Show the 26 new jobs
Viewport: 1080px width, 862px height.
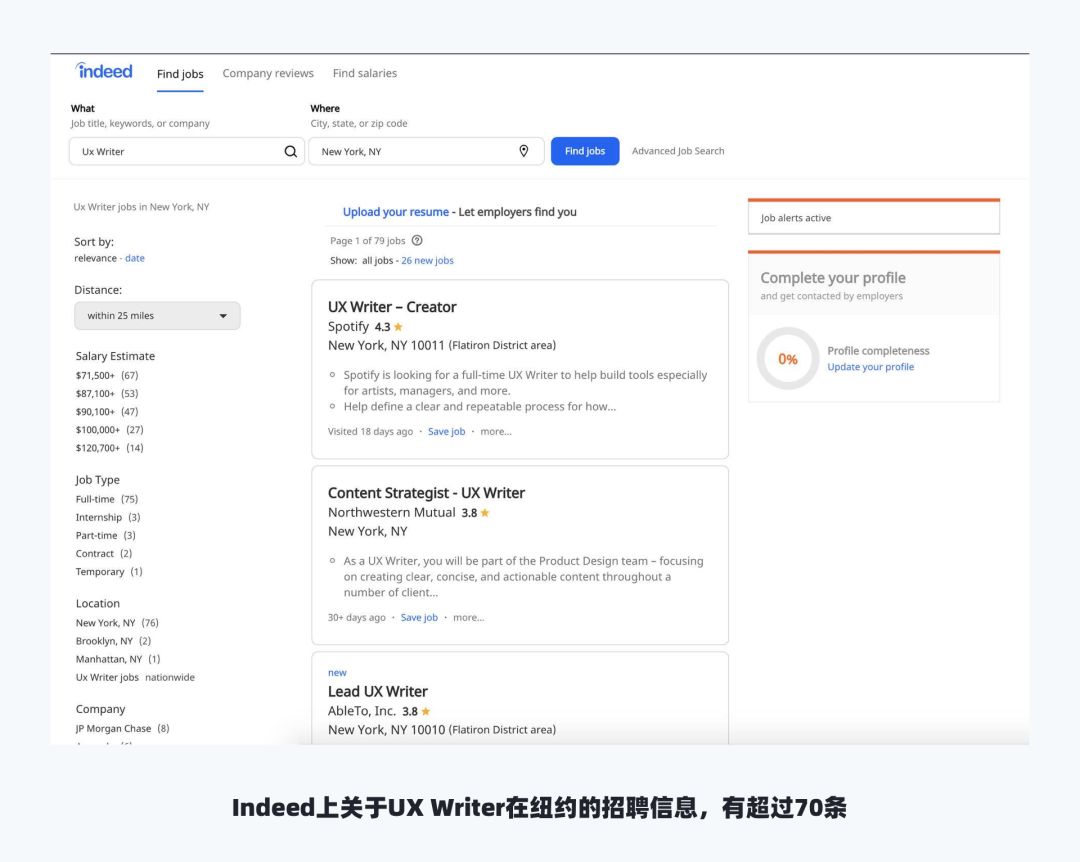coord(427,260)
